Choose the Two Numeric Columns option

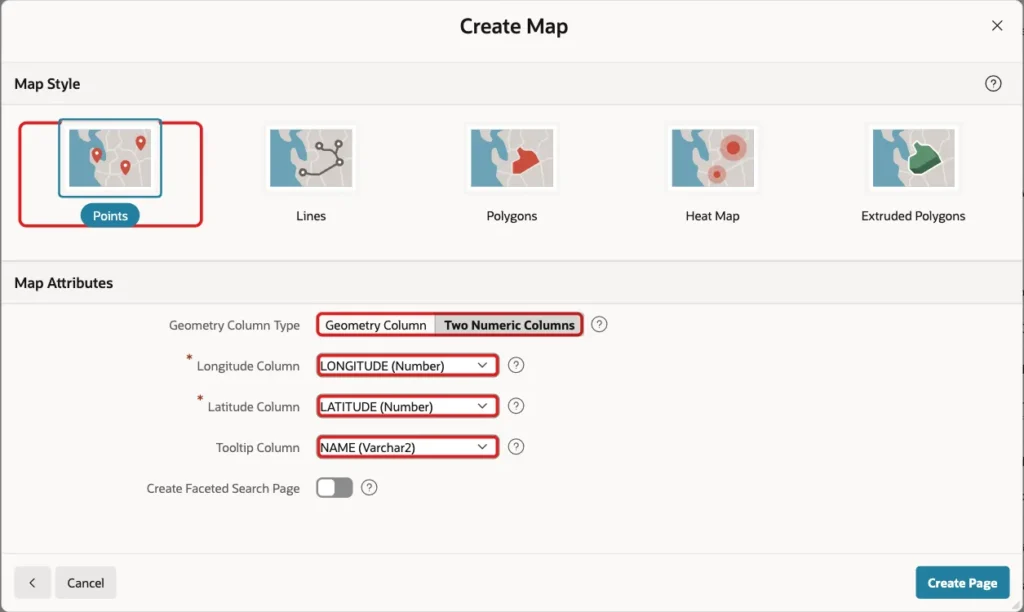pyautogui.click(x=509, y=325)
